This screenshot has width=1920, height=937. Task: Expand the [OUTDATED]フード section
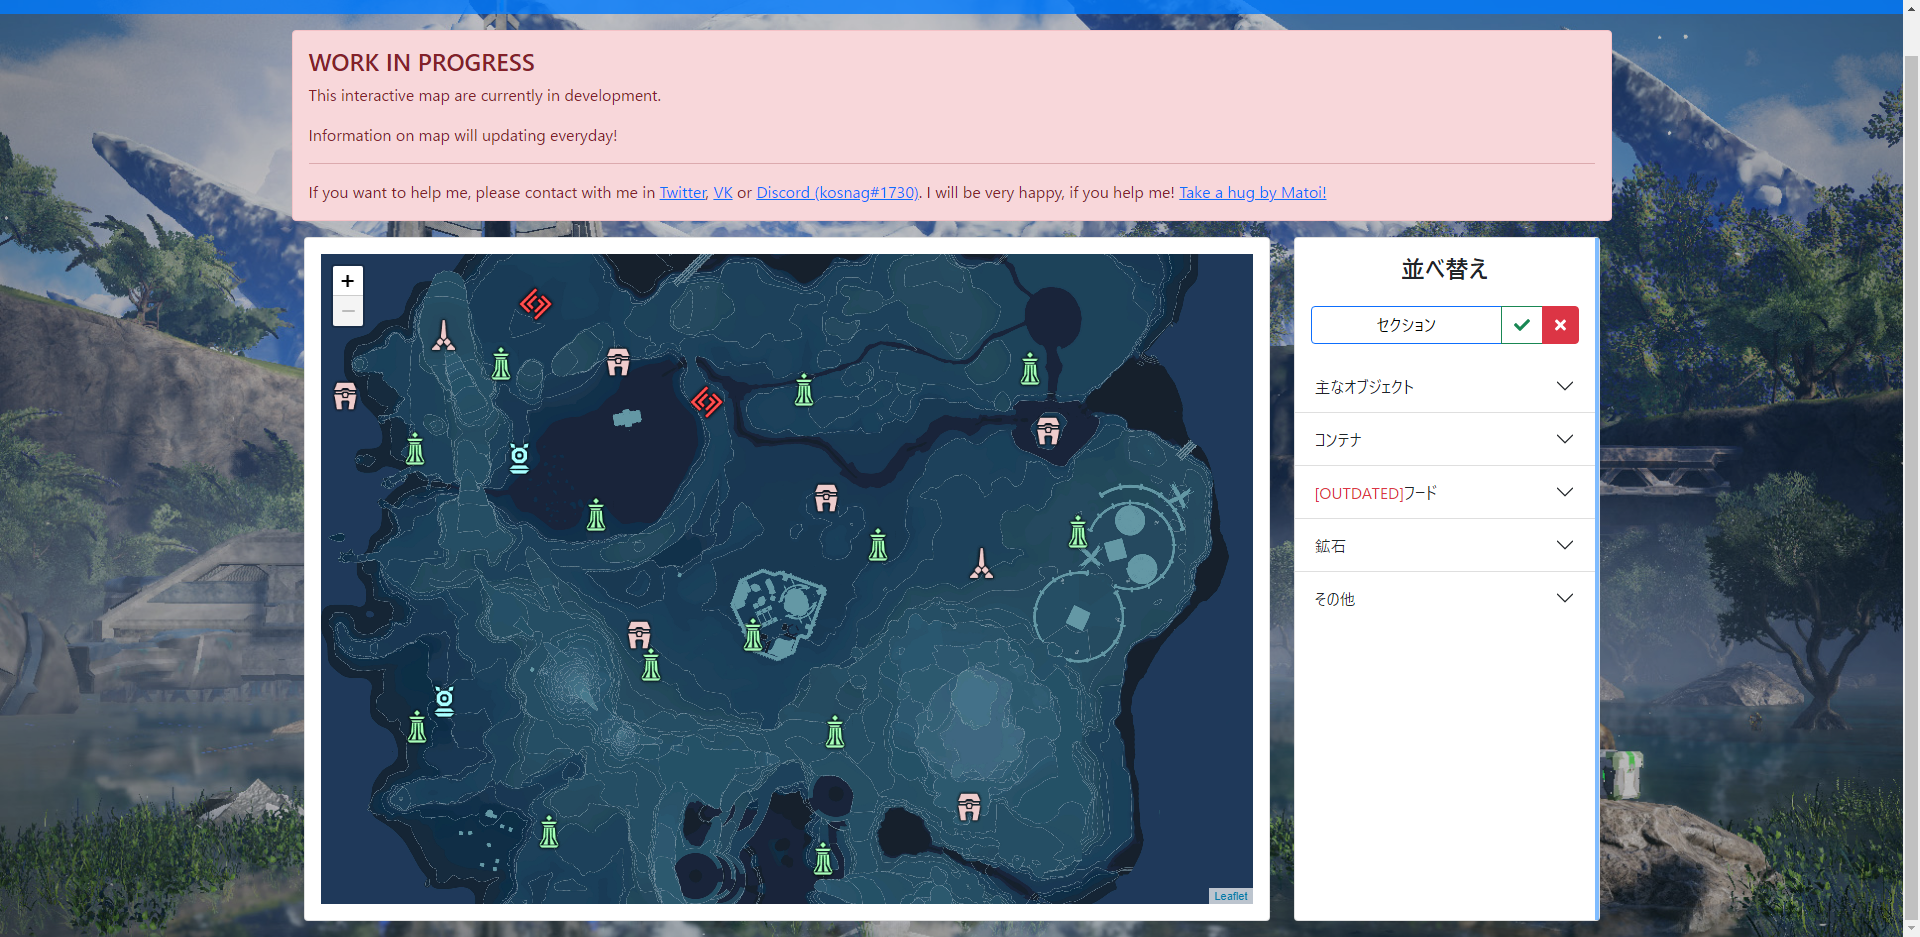(1445, 493)
